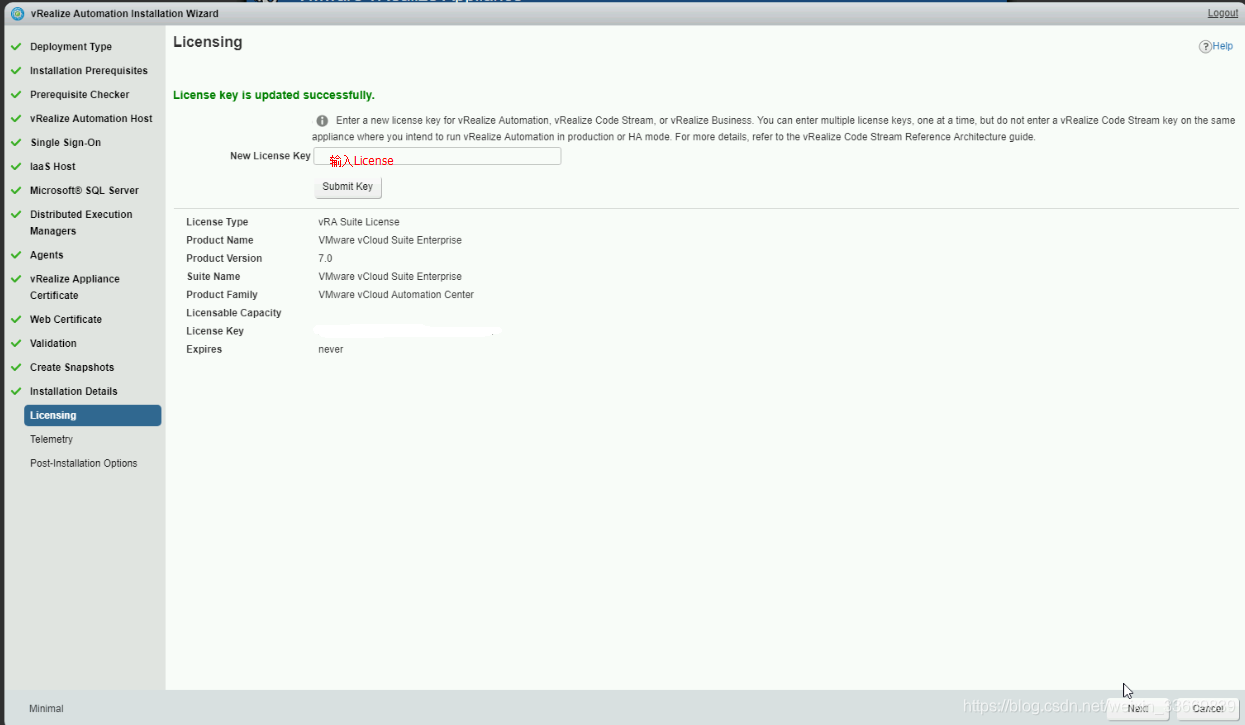1245x725 pixels.
Task: Open Distributed Execution Managers step
Action: pyautogui.click(x=81, y=223)
